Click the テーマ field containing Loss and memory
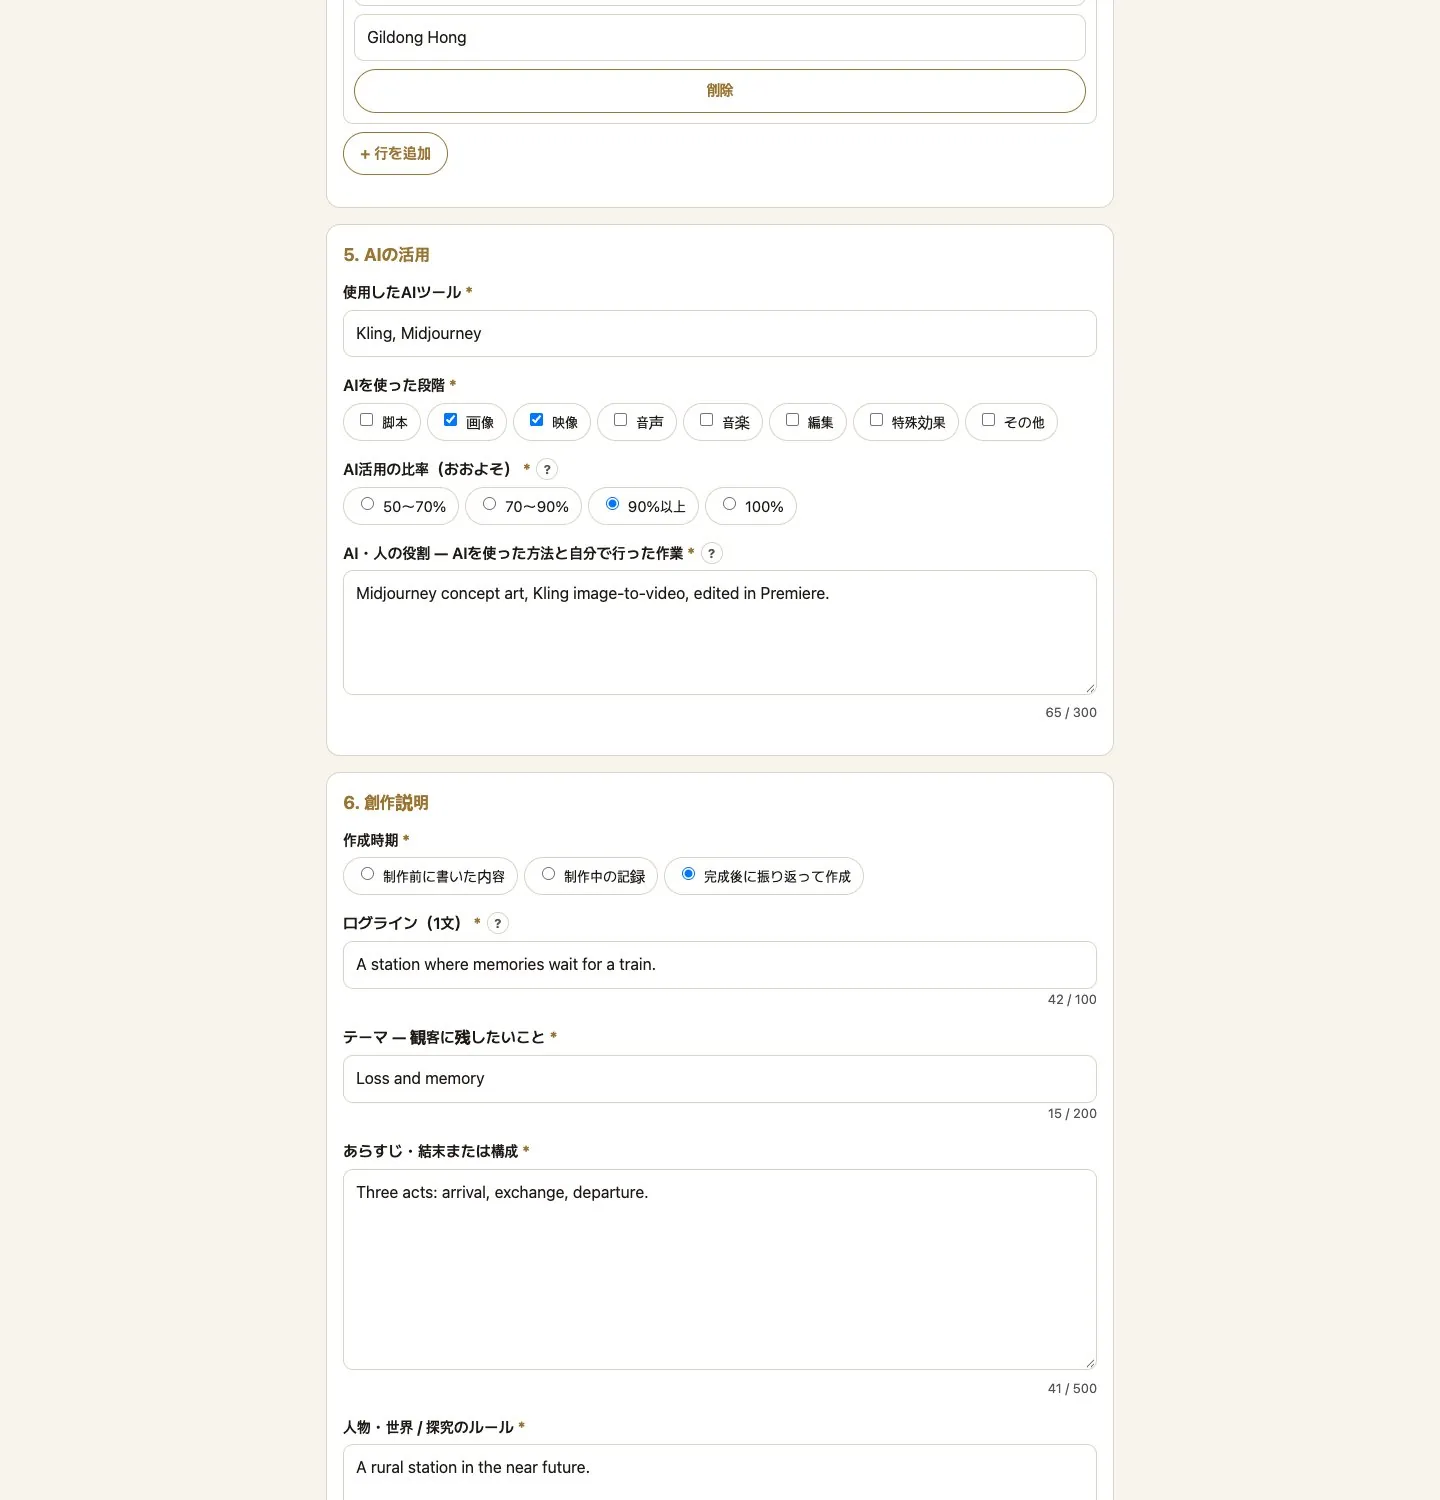The height and width of the screenshot is (1500, 1440). point(720,1079)
